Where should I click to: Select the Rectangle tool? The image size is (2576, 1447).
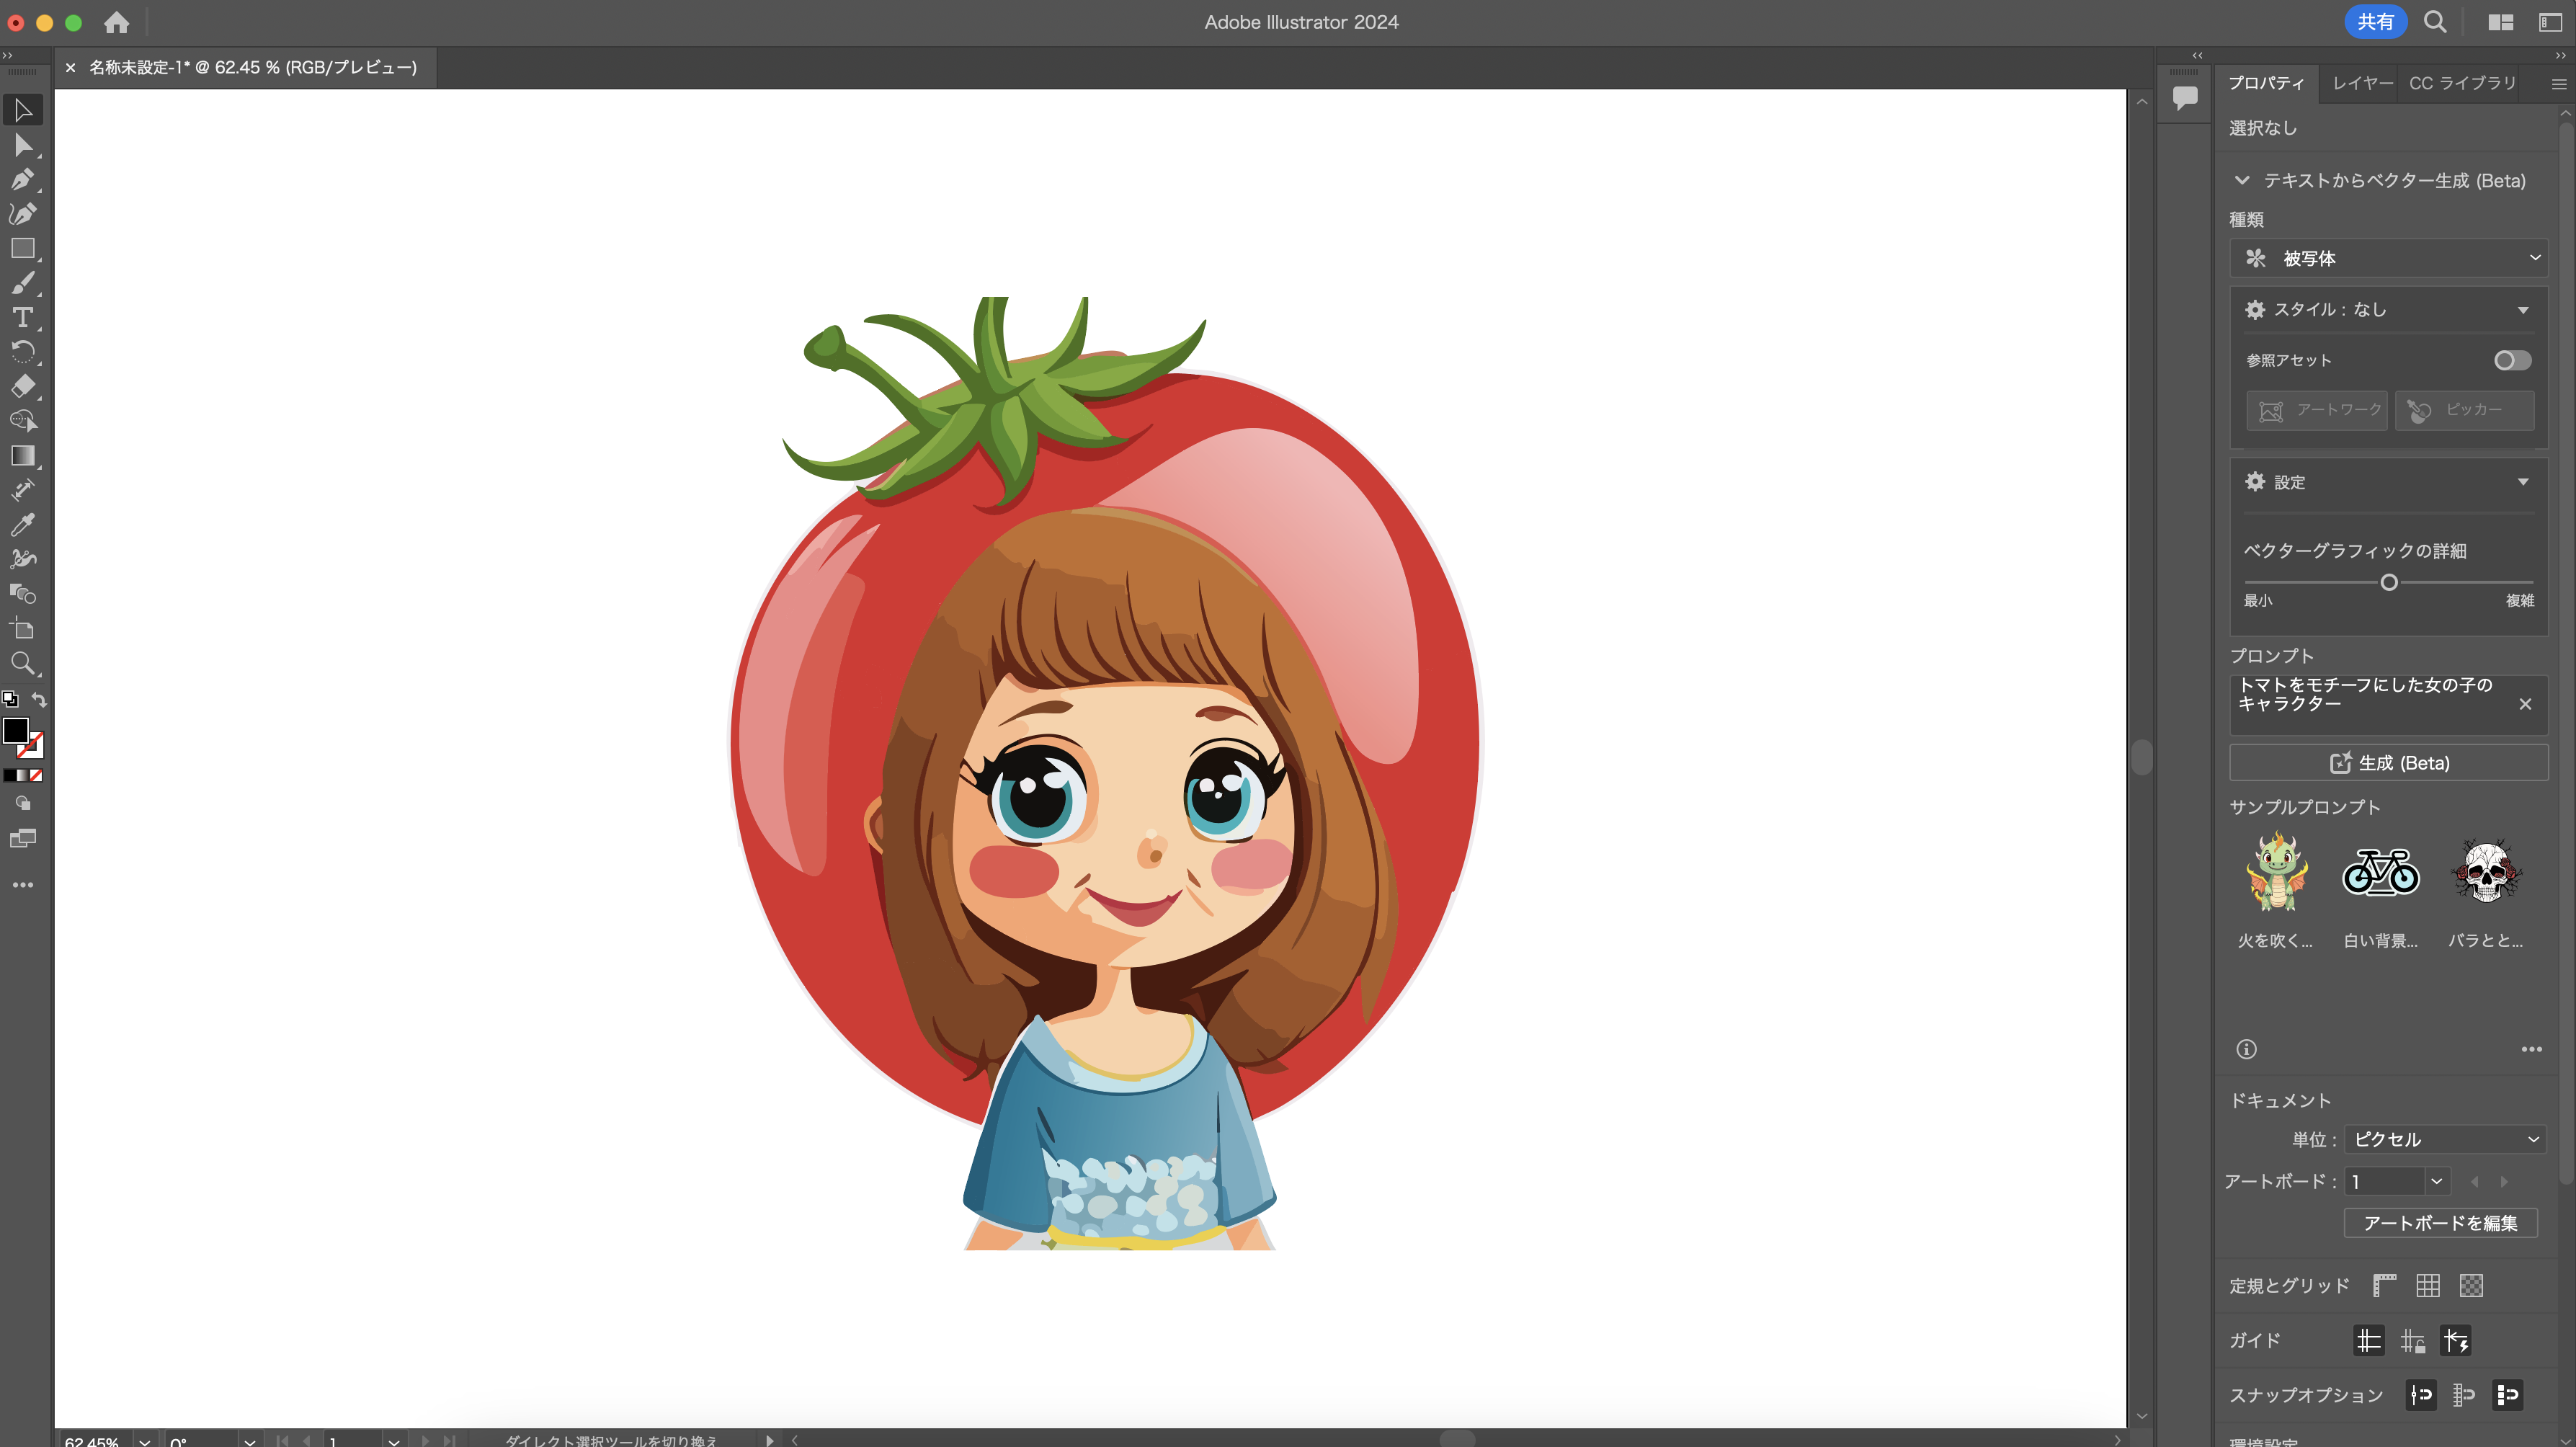pyautogui.click(x=23, y=248)
